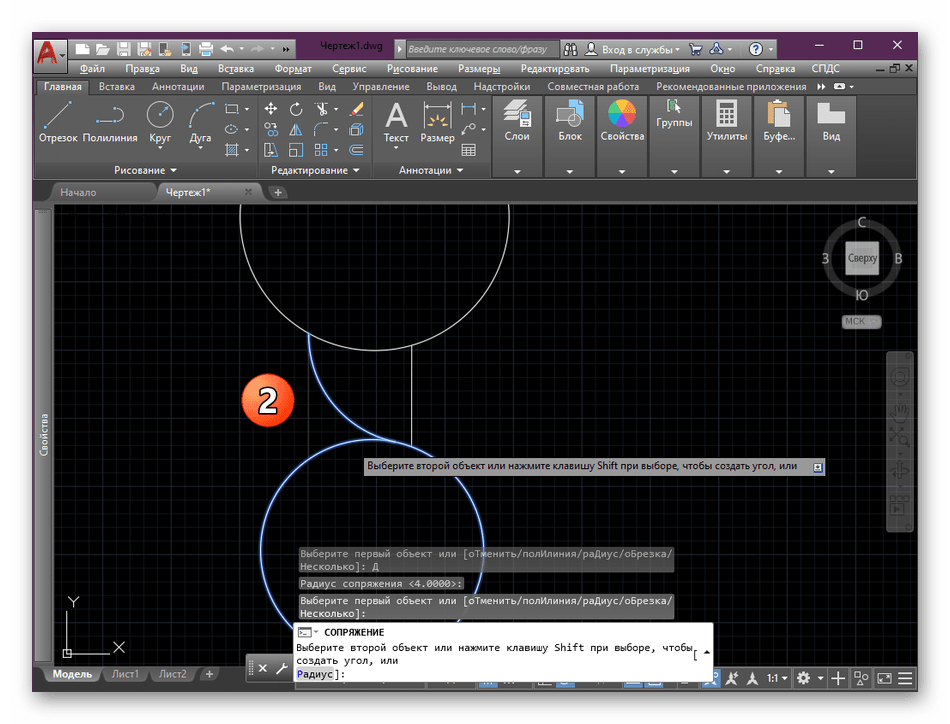950x724 pixels.
Task: Toggle isolate objects status icon
Action: point(861,679)
